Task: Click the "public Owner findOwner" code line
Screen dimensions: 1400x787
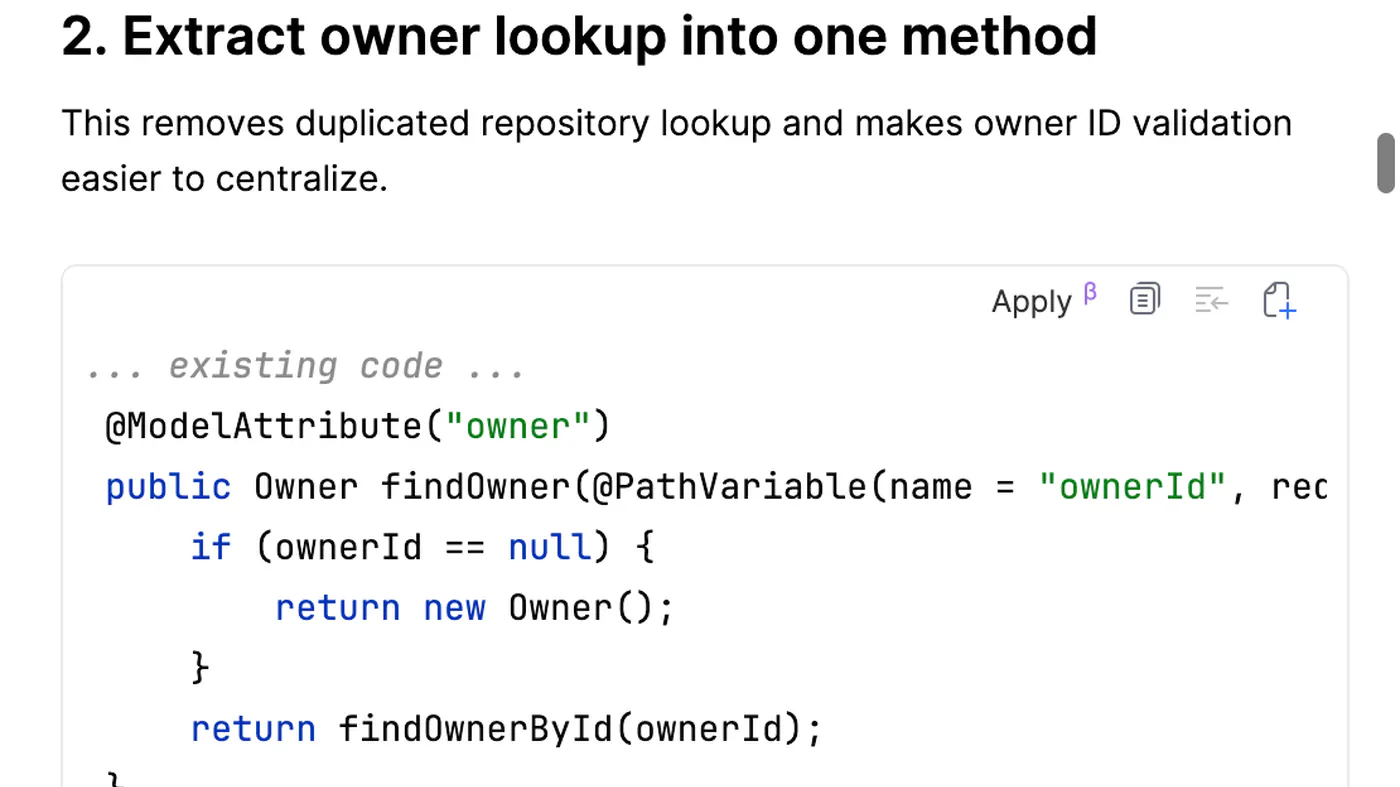Action: (716, 487)
